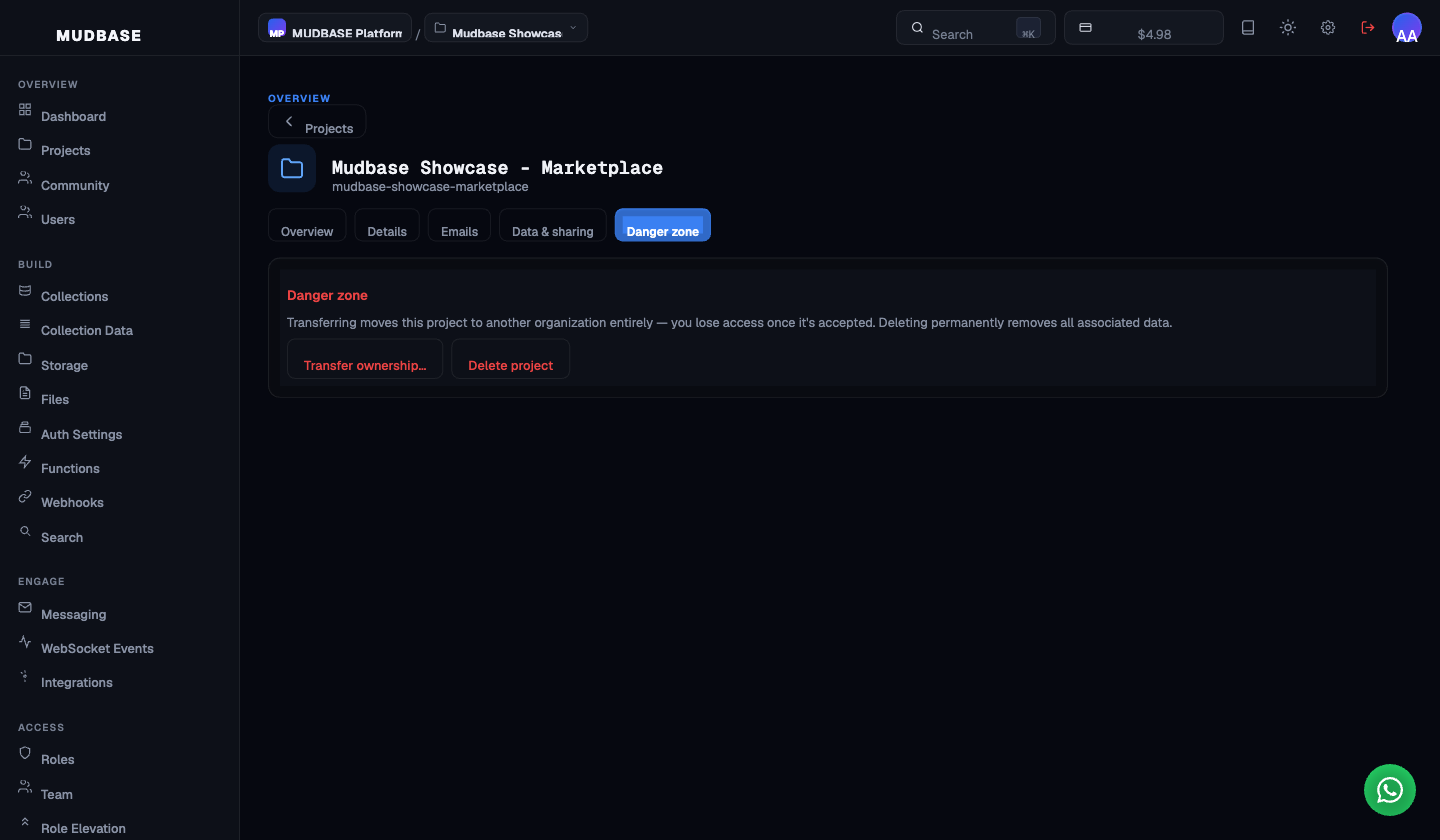Click the Messaging envelope icon
This screenshot has height=840, width=1440.
[x=25, y=607]
